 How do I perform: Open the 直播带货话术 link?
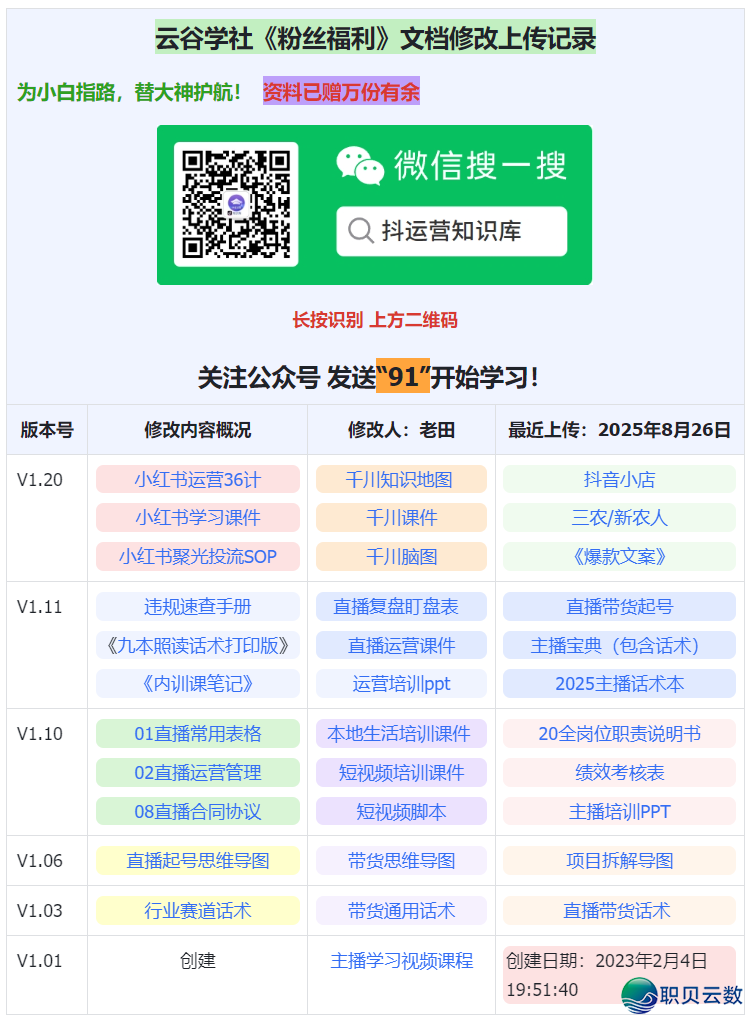point(617,911)
